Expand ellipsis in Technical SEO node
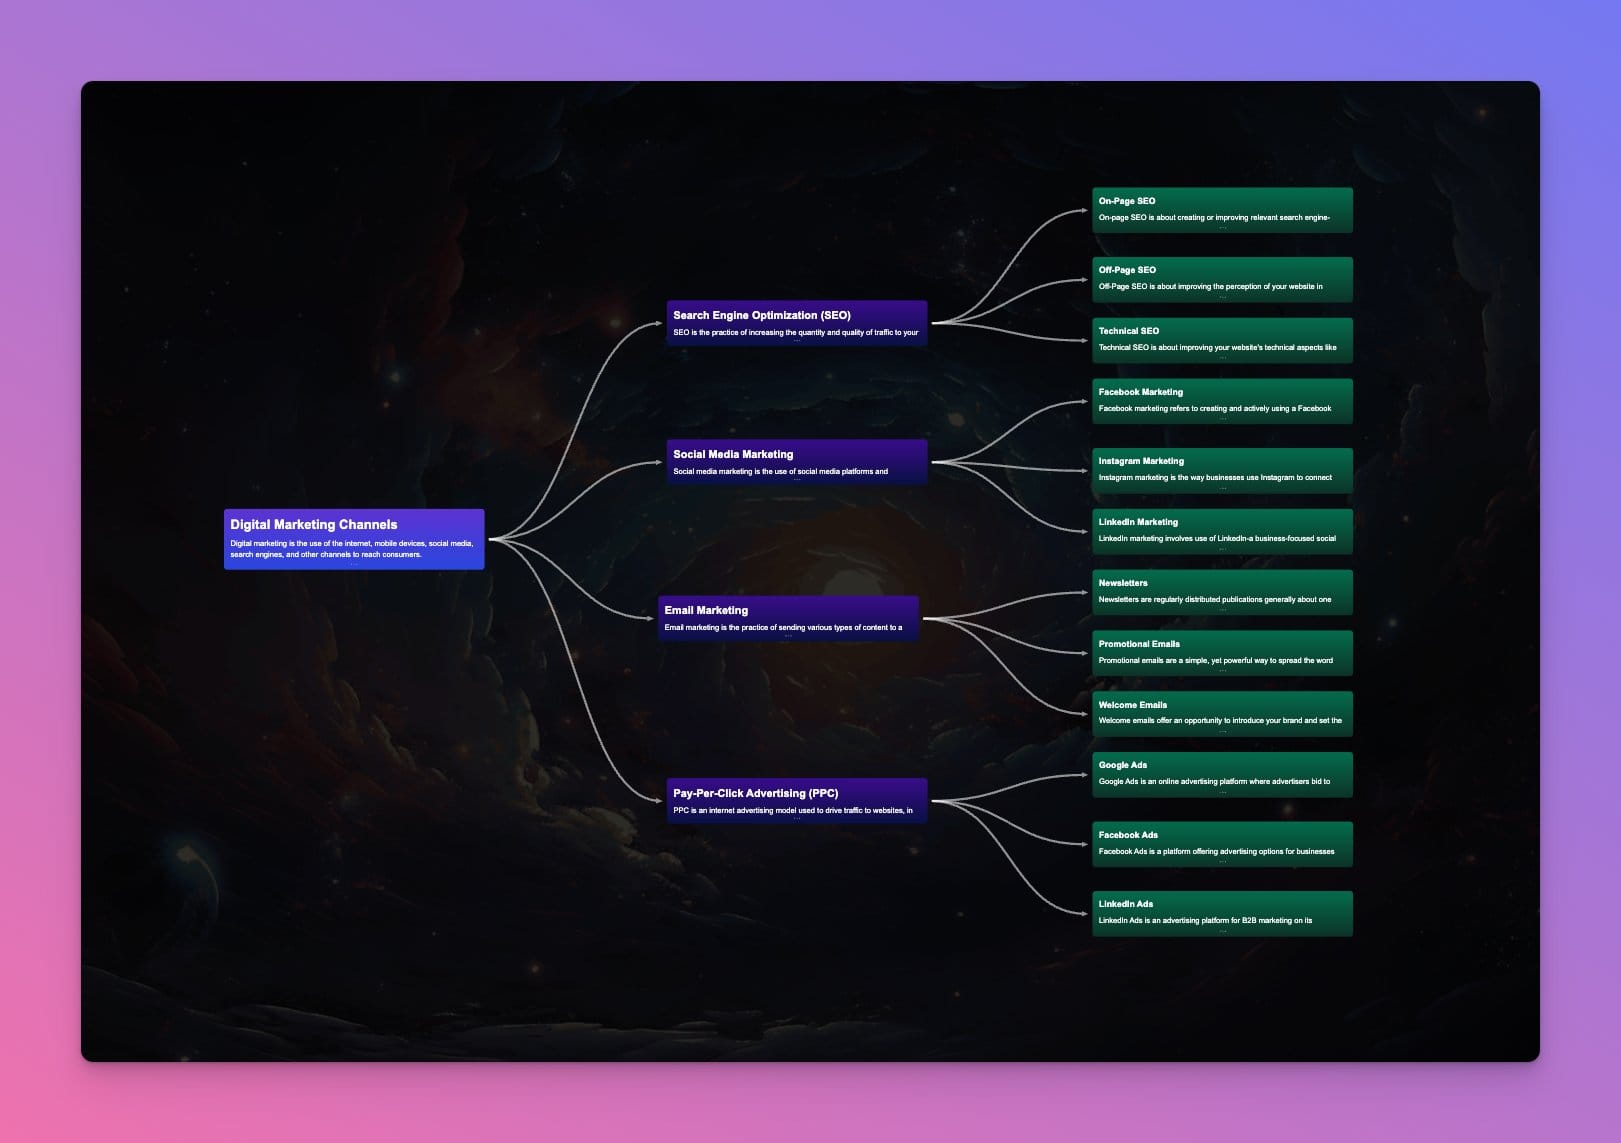The width and height of the screenshot is (1621, 1143). click(1222, 357)
